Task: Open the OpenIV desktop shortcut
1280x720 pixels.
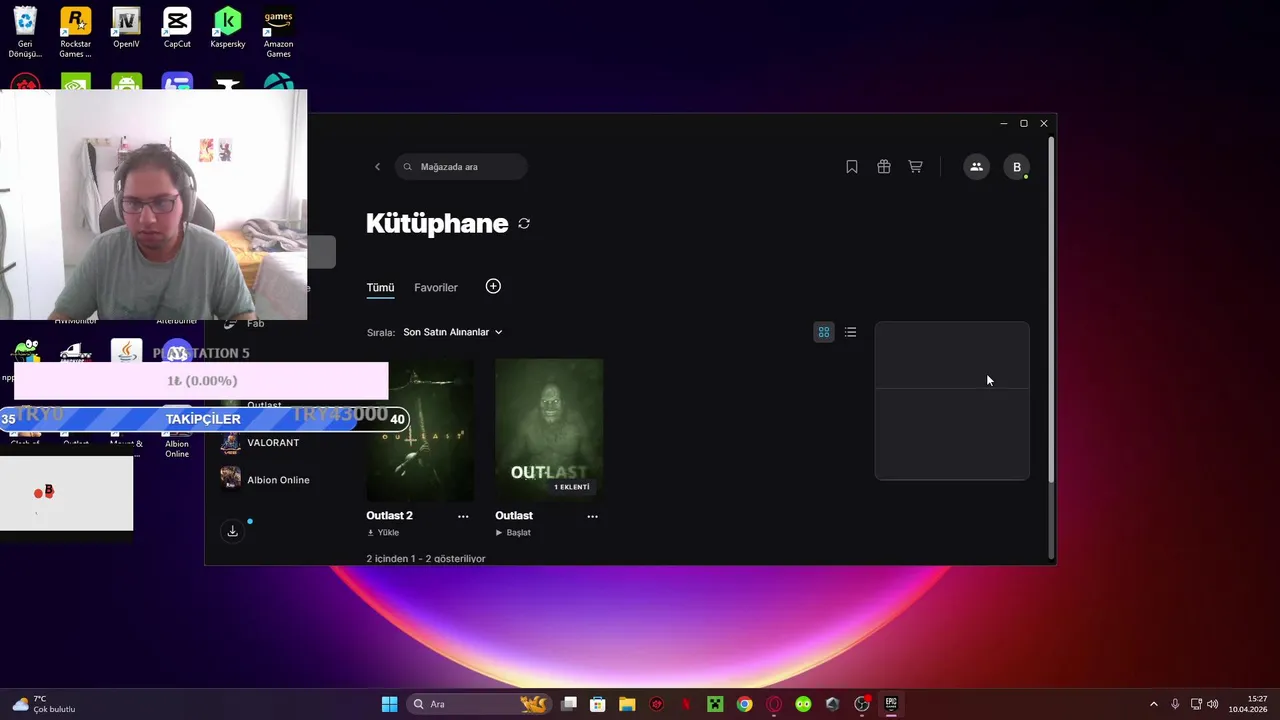Action: click(x=126, y=28)
